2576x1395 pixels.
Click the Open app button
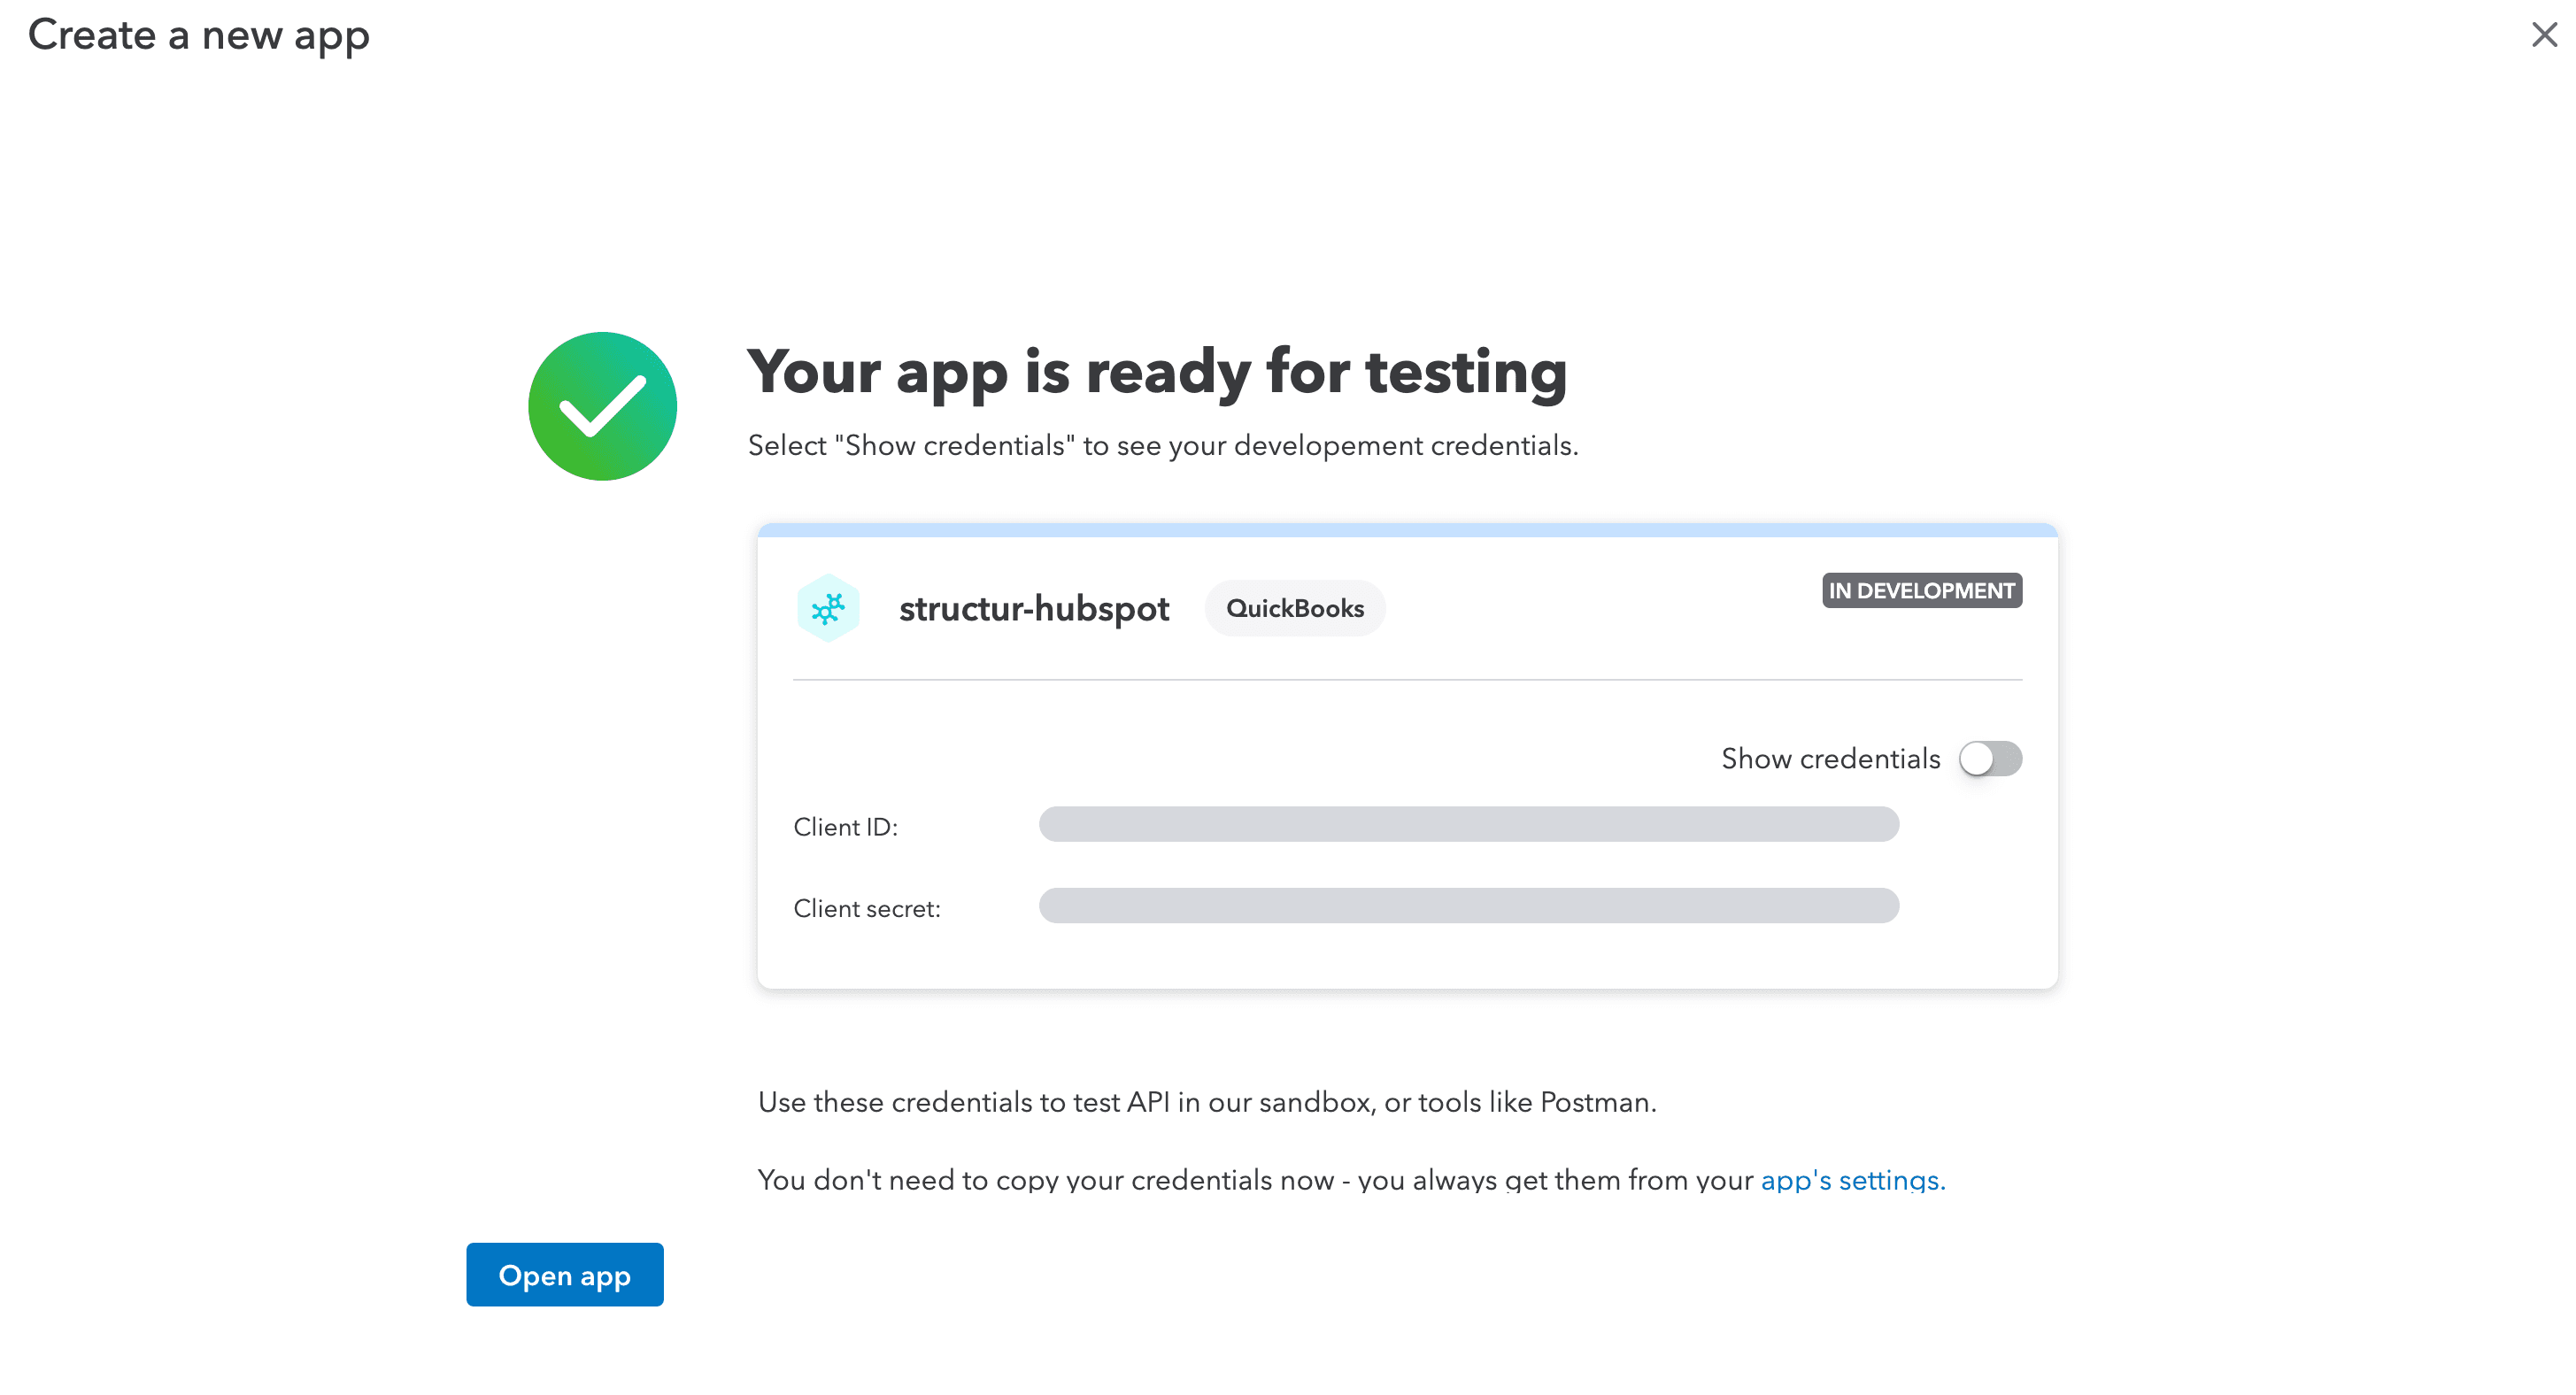564,1275
